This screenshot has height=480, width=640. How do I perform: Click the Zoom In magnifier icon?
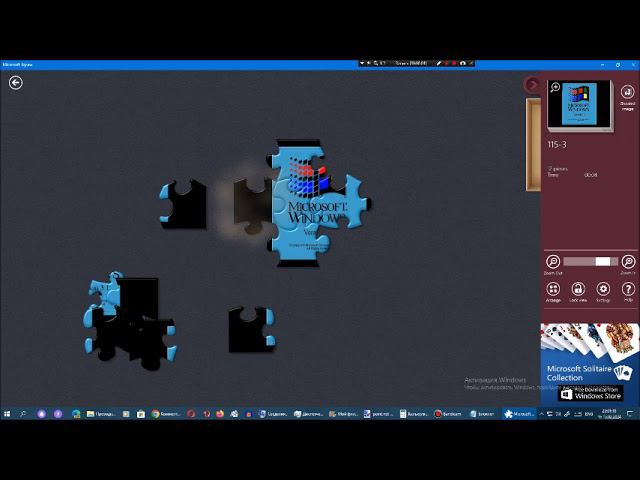[x=628, y=261]
